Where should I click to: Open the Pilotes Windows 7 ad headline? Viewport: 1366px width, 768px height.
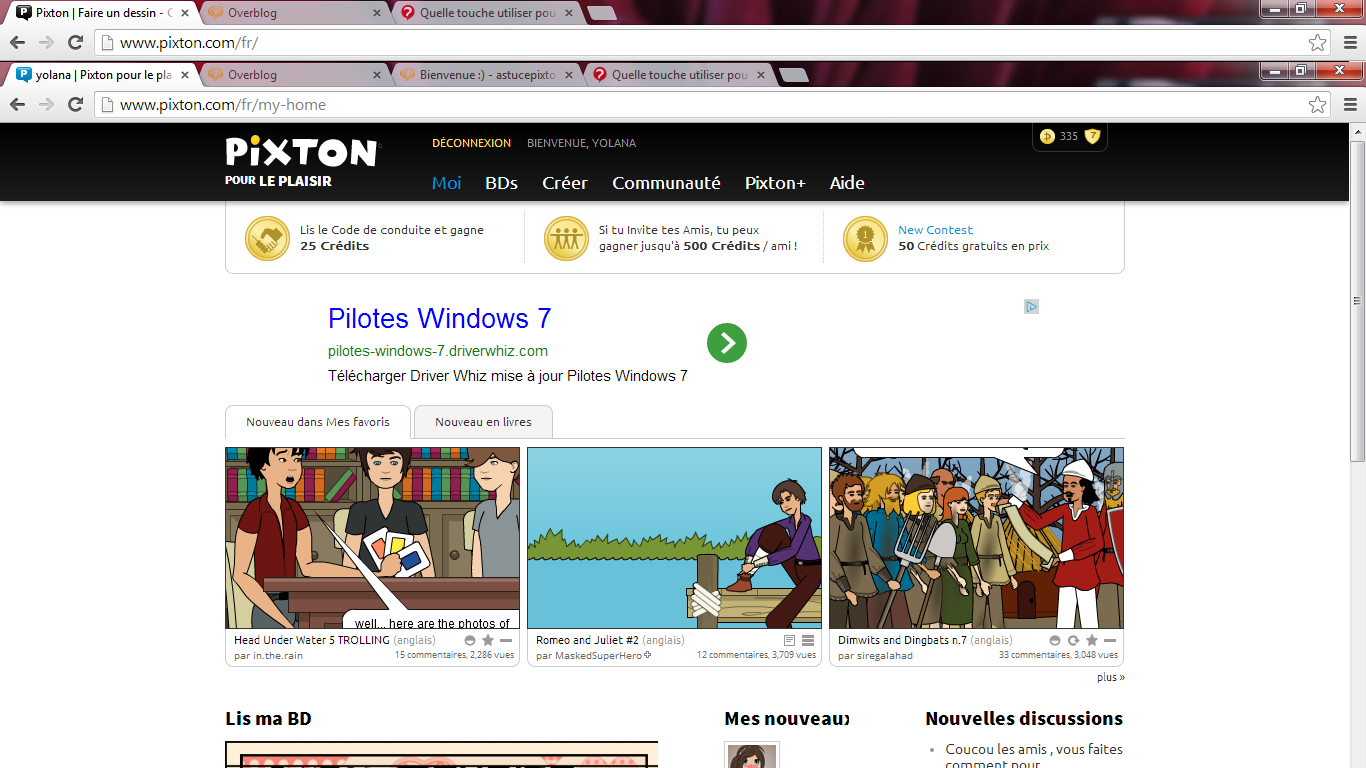[x=440, y=318]
